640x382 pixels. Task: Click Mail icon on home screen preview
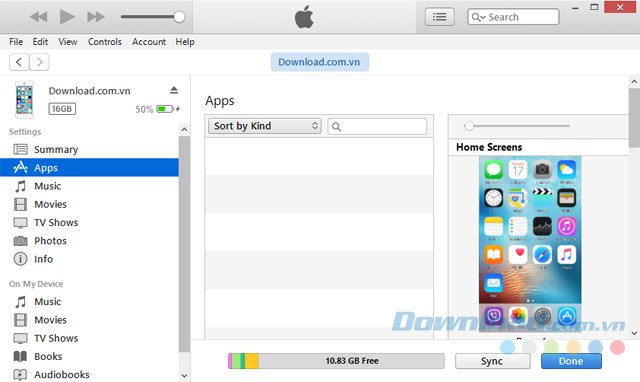[x=493, y=283]
